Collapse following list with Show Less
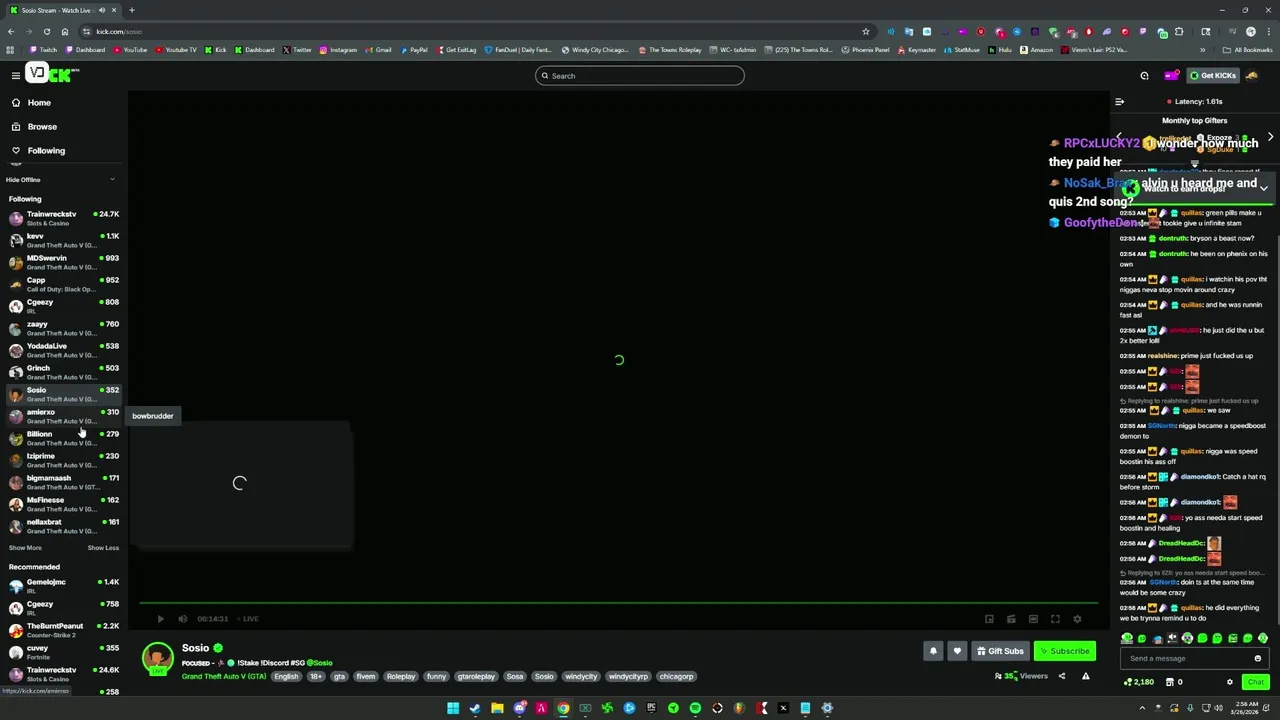 pos(103,547)
